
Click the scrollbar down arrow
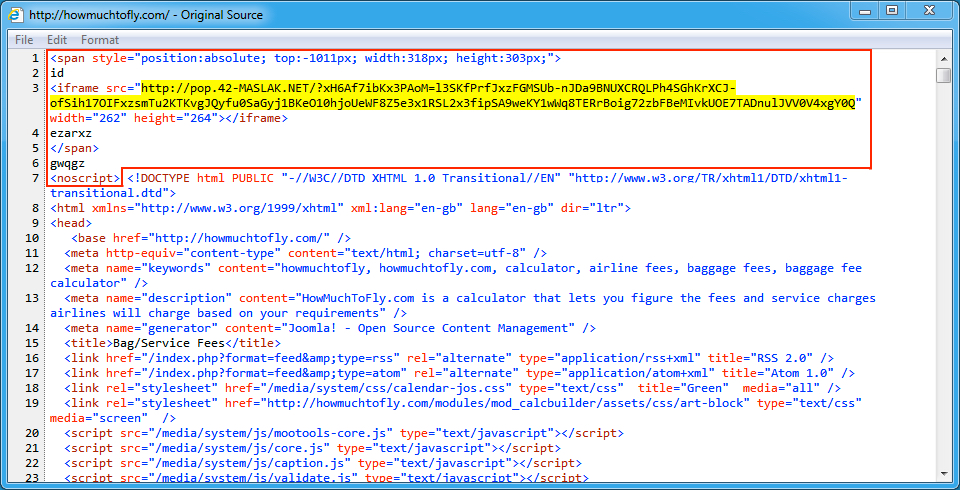tap(943, 473)
